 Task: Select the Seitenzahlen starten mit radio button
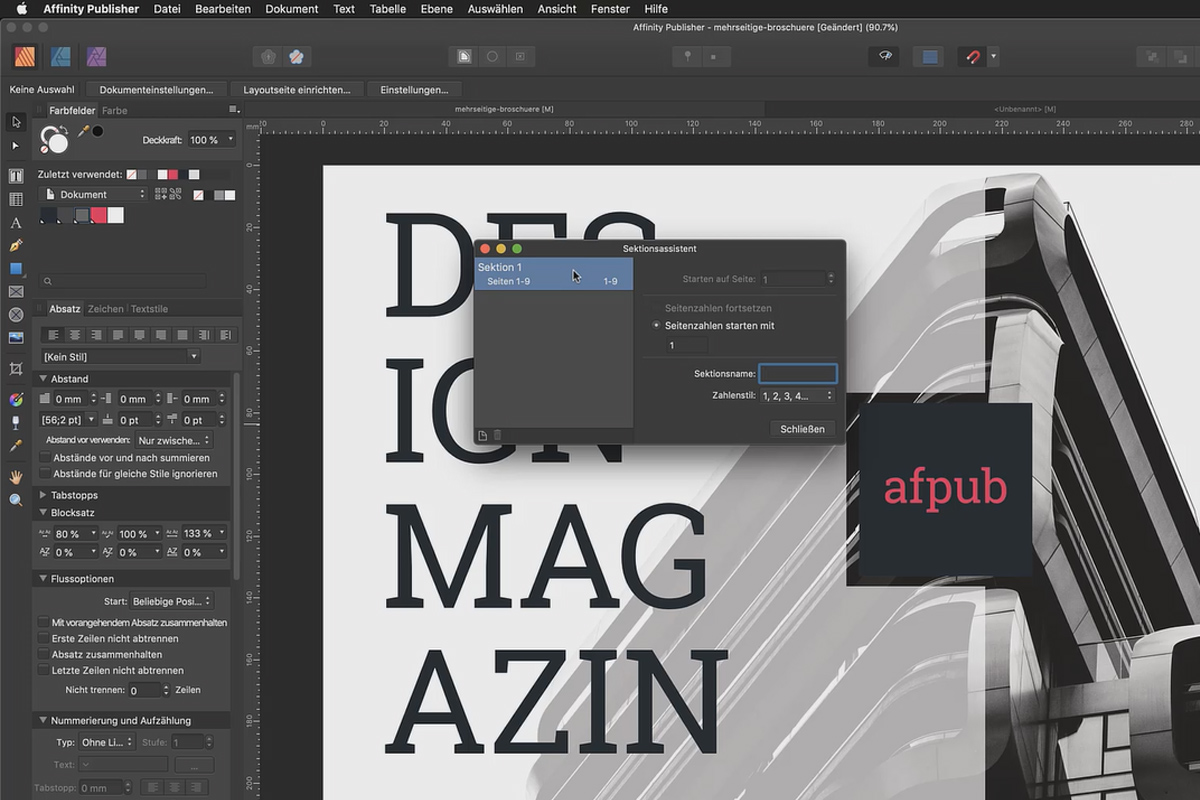tap(658, 325)
